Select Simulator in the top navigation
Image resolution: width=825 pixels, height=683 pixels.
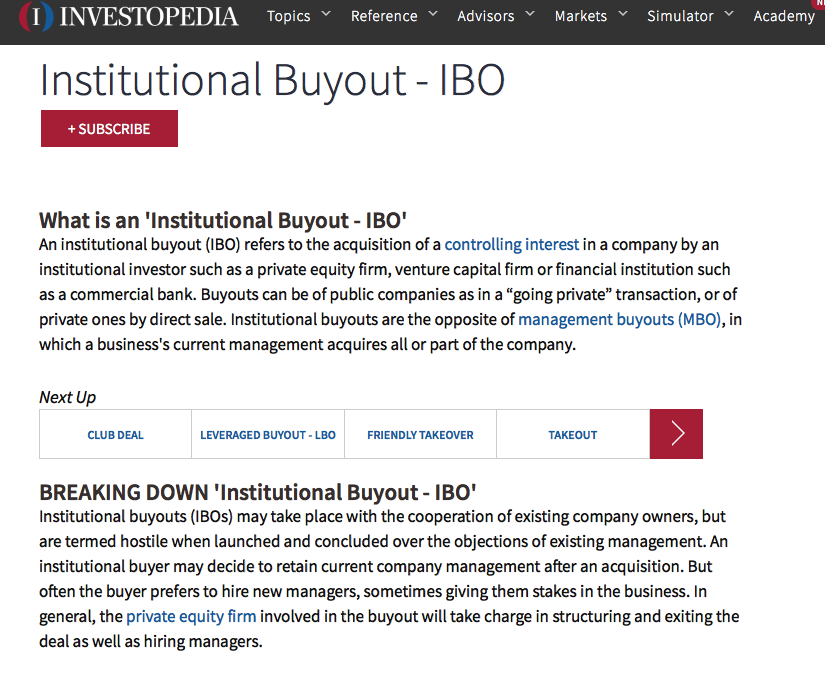(680, 16)
